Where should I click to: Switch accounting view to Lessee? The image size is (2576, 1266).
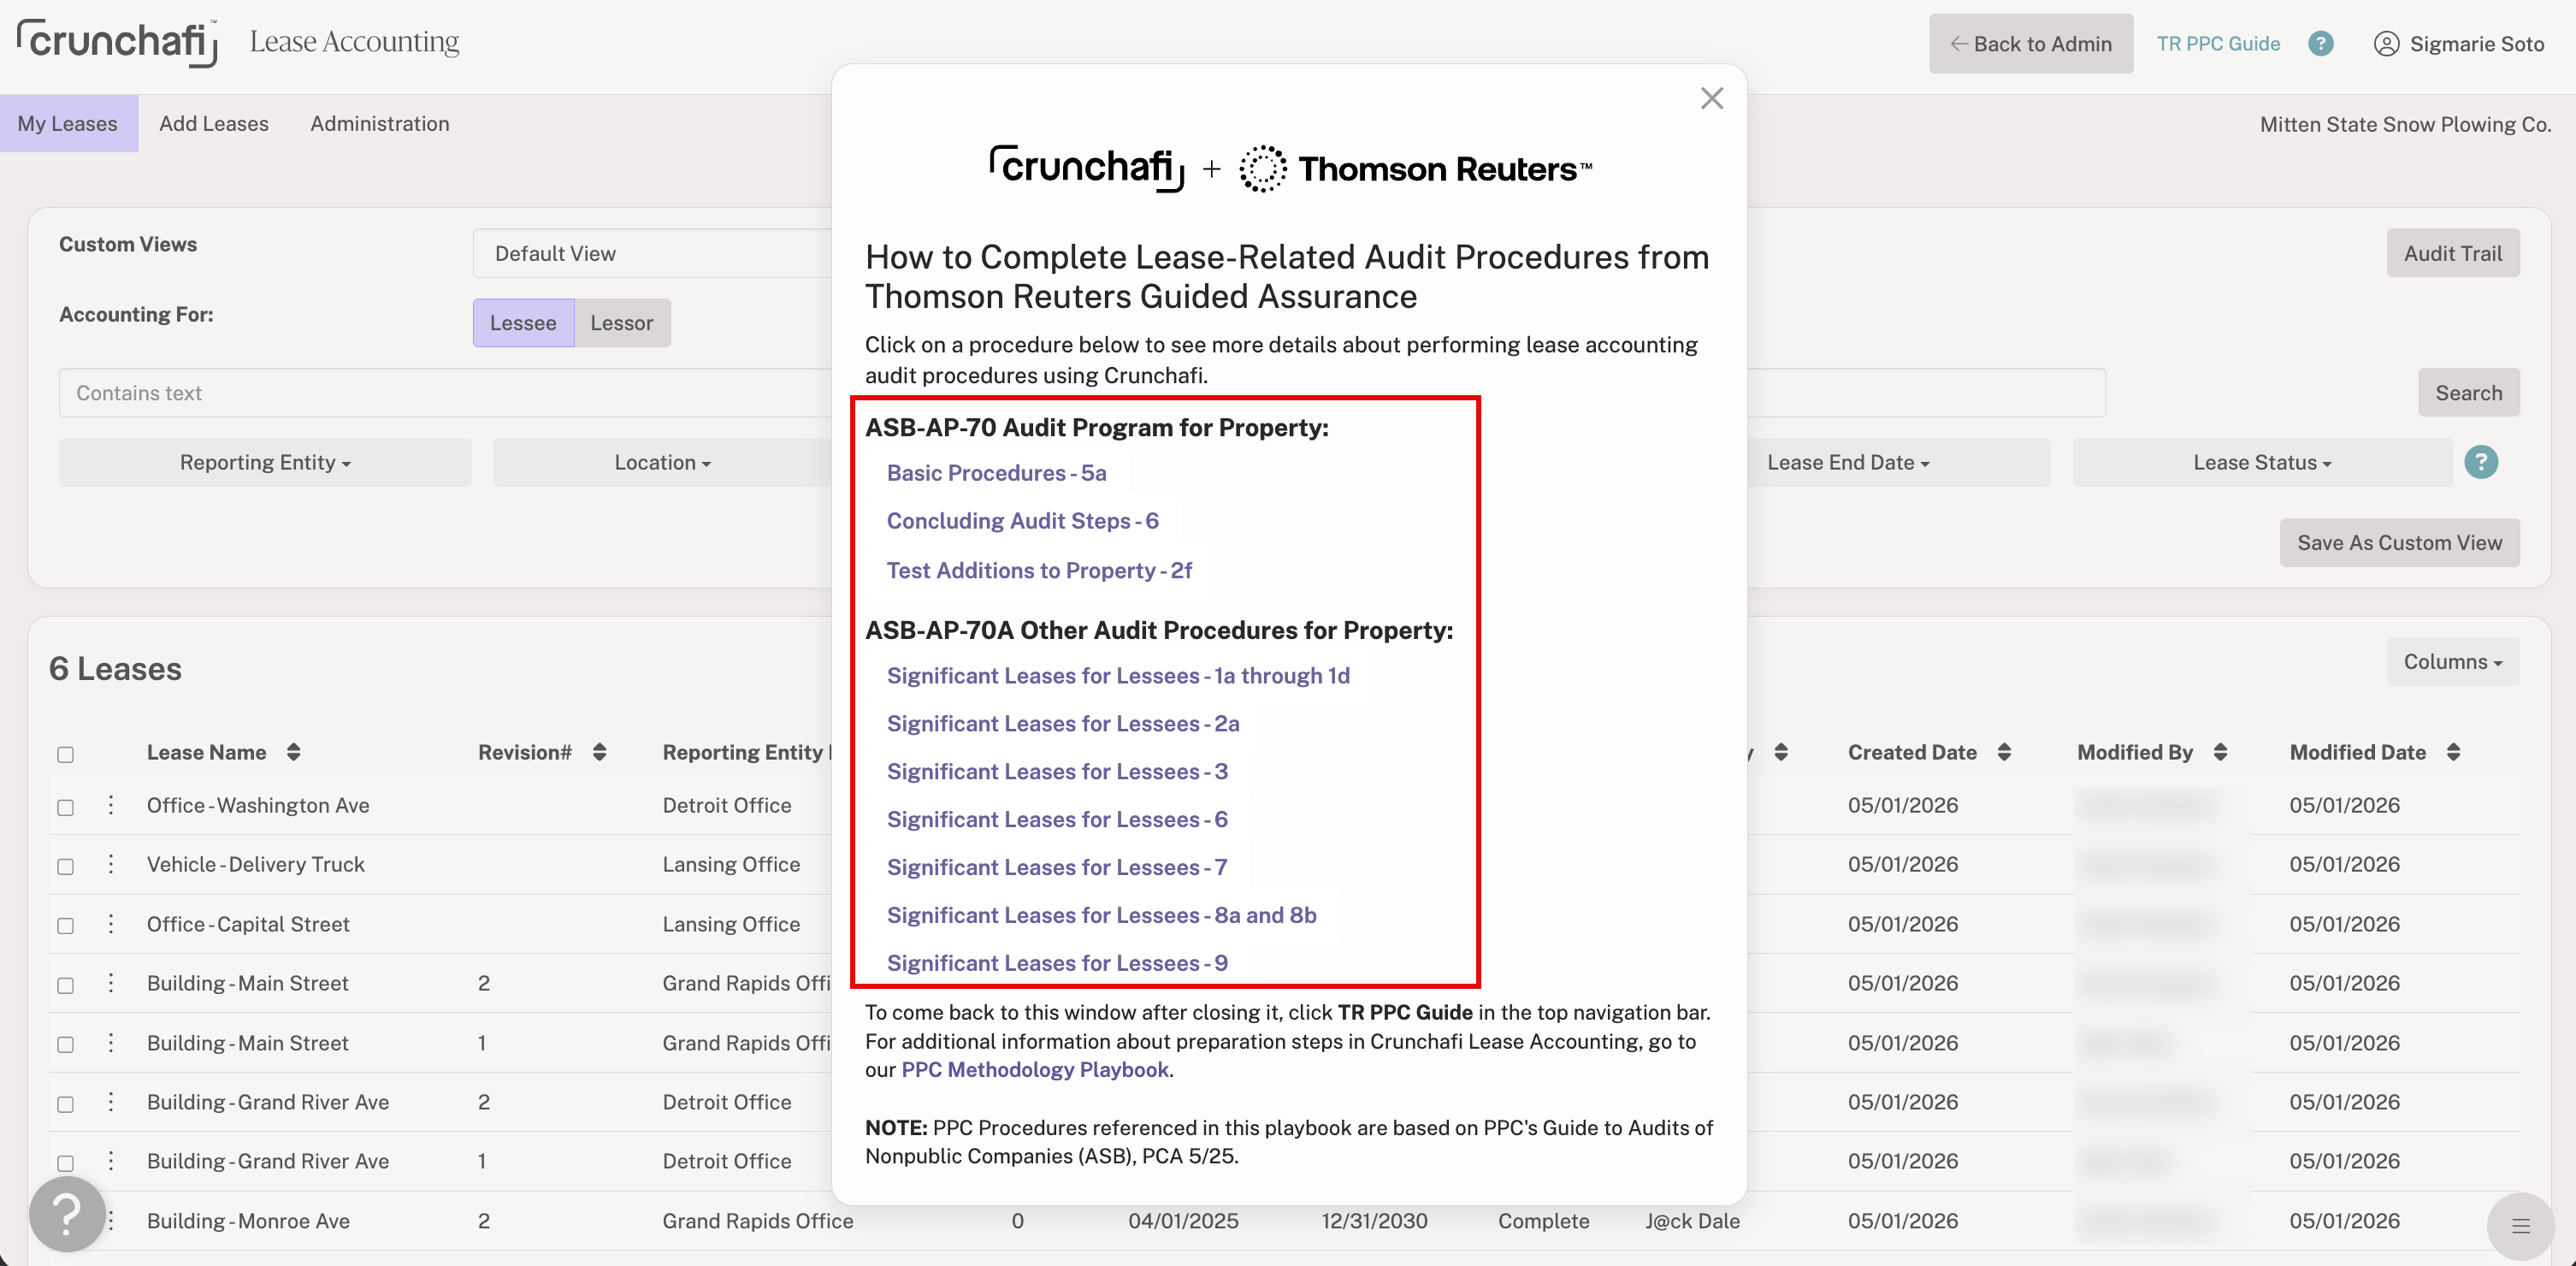pyautogui.click(x=523, y=322)
